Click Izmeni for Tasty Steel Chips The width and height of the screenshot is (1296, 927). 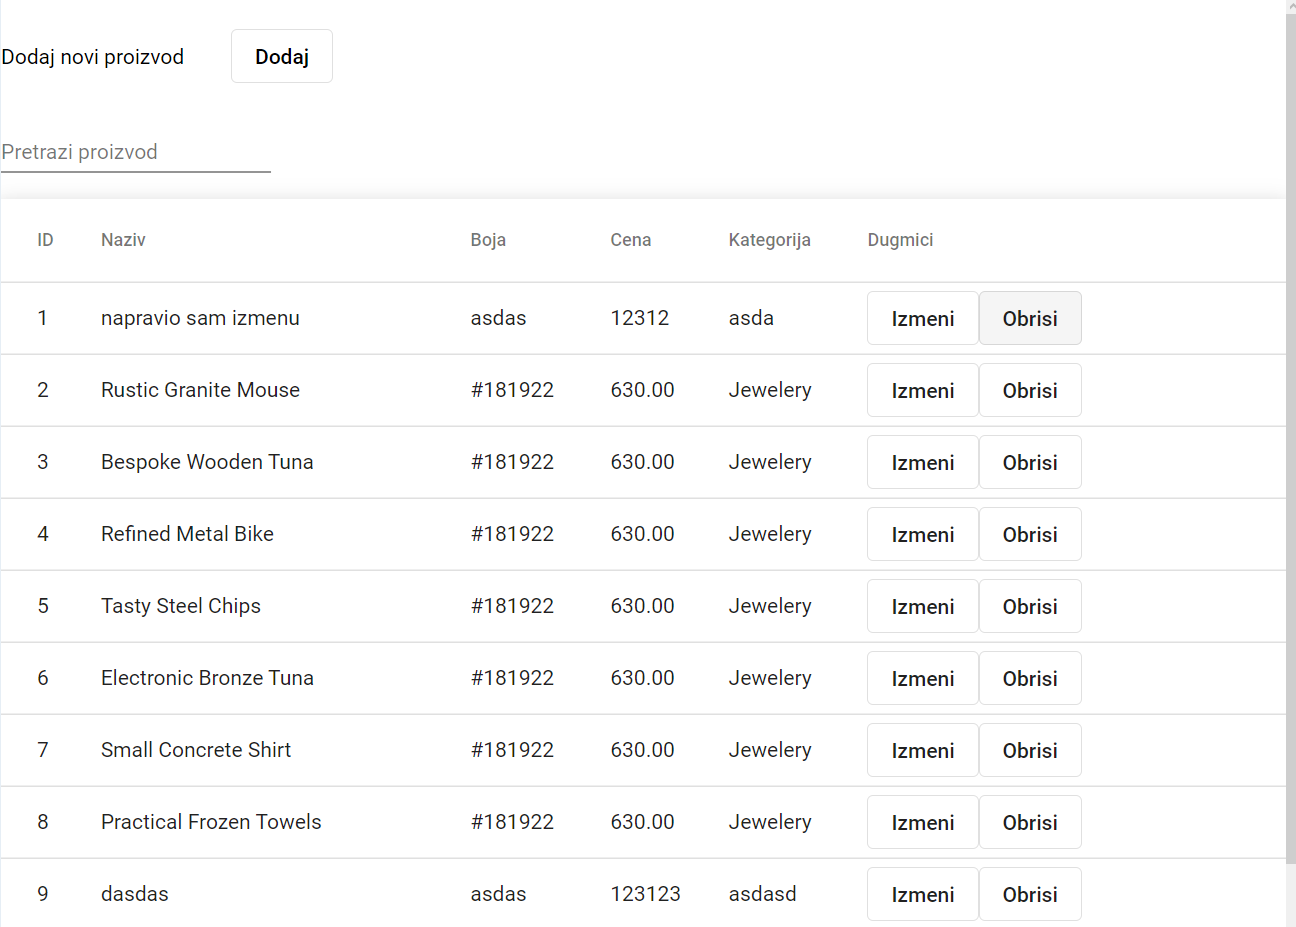pos(922,606)
